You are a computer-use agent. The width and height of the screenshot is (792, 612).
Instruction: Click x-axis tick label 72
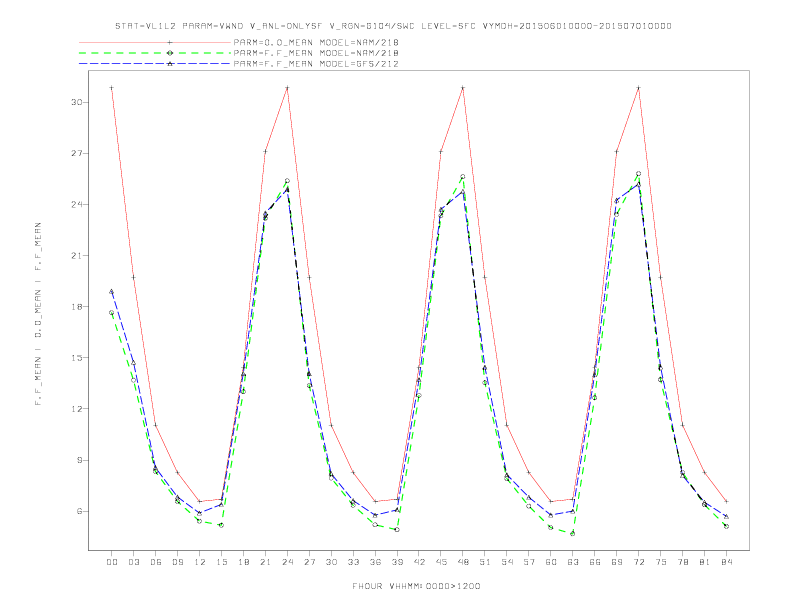638,562
